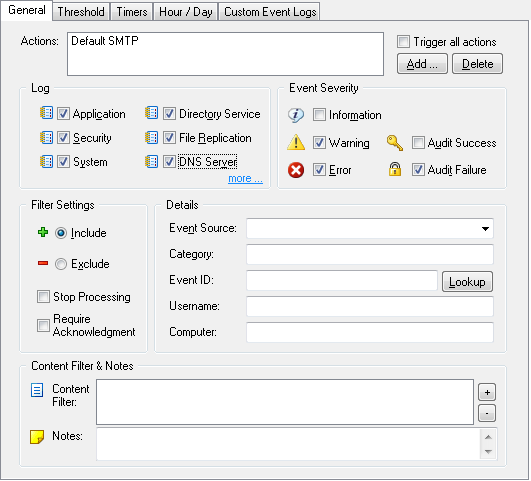Click the yellow Warning triangle icon
This screenshot has width=531, height=481.
(296, 142)
